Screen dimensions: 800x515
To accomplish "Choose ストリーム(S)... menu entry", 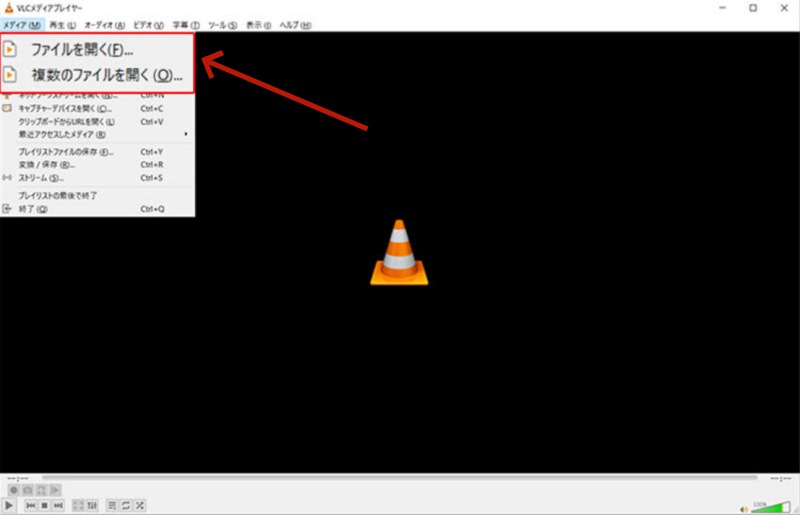I will (97, 178).
